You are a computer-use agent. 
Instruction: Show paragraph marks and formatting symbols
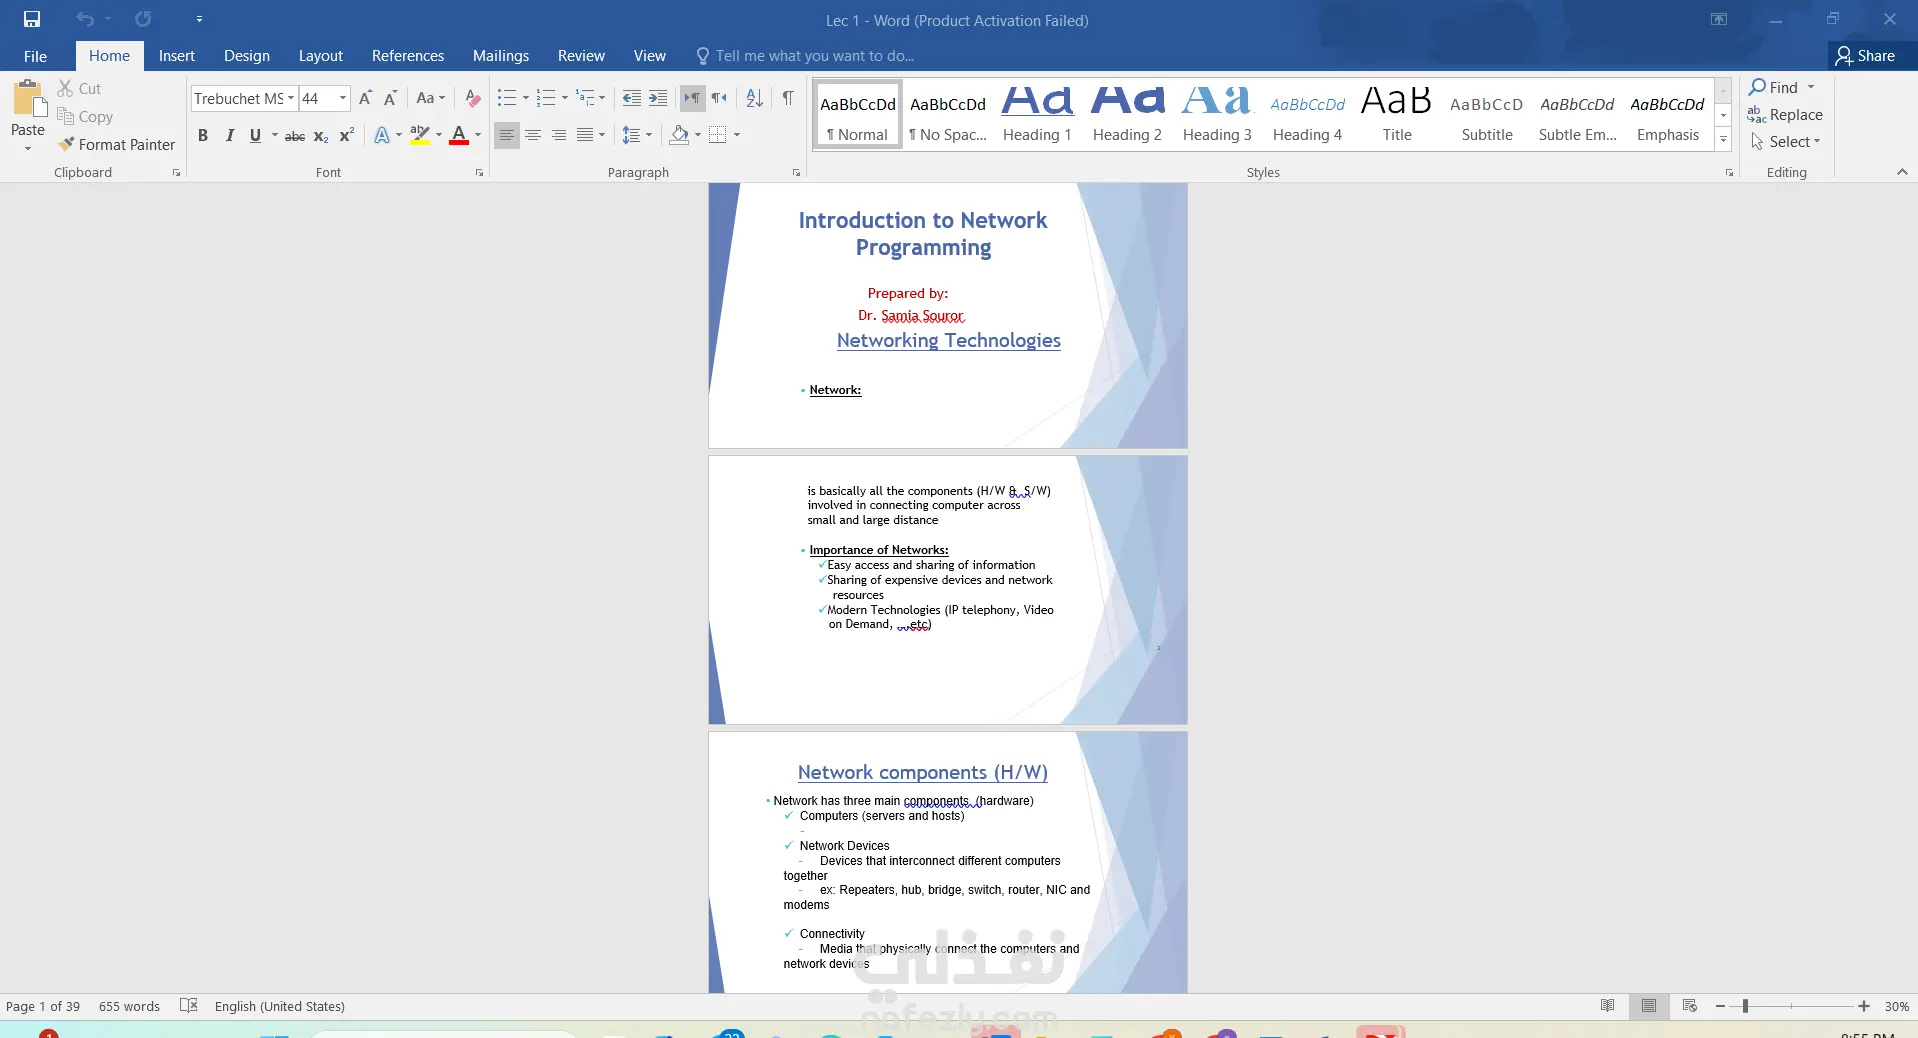tap(788, 98)
